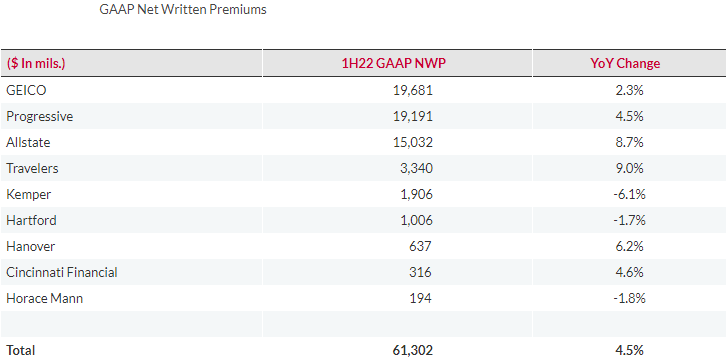Click the Hartford company name
This screenshot has width=728, height=362.
tap(31, 220)
